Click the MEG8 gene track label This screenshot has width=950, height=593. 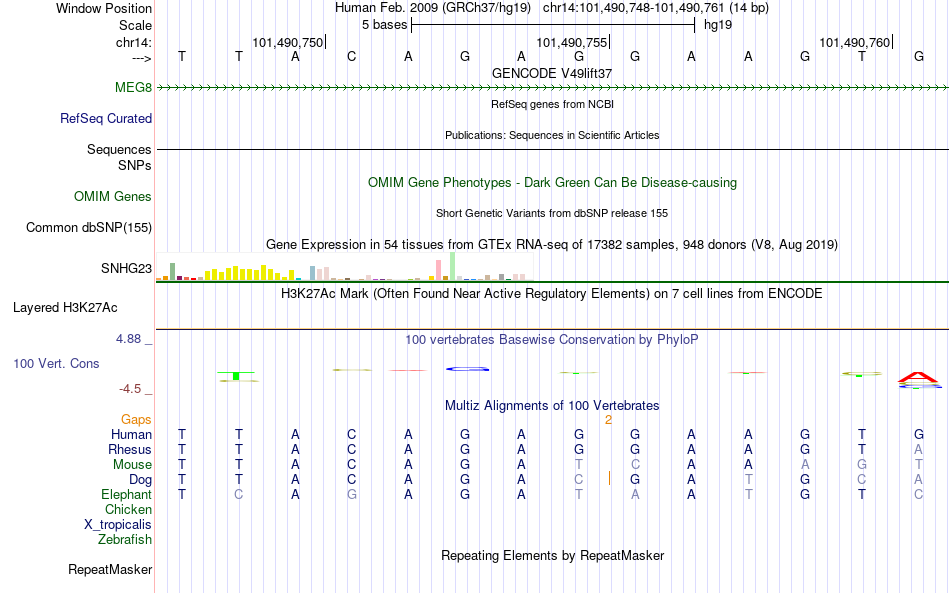pyautogui.click(x=133, y=87)
